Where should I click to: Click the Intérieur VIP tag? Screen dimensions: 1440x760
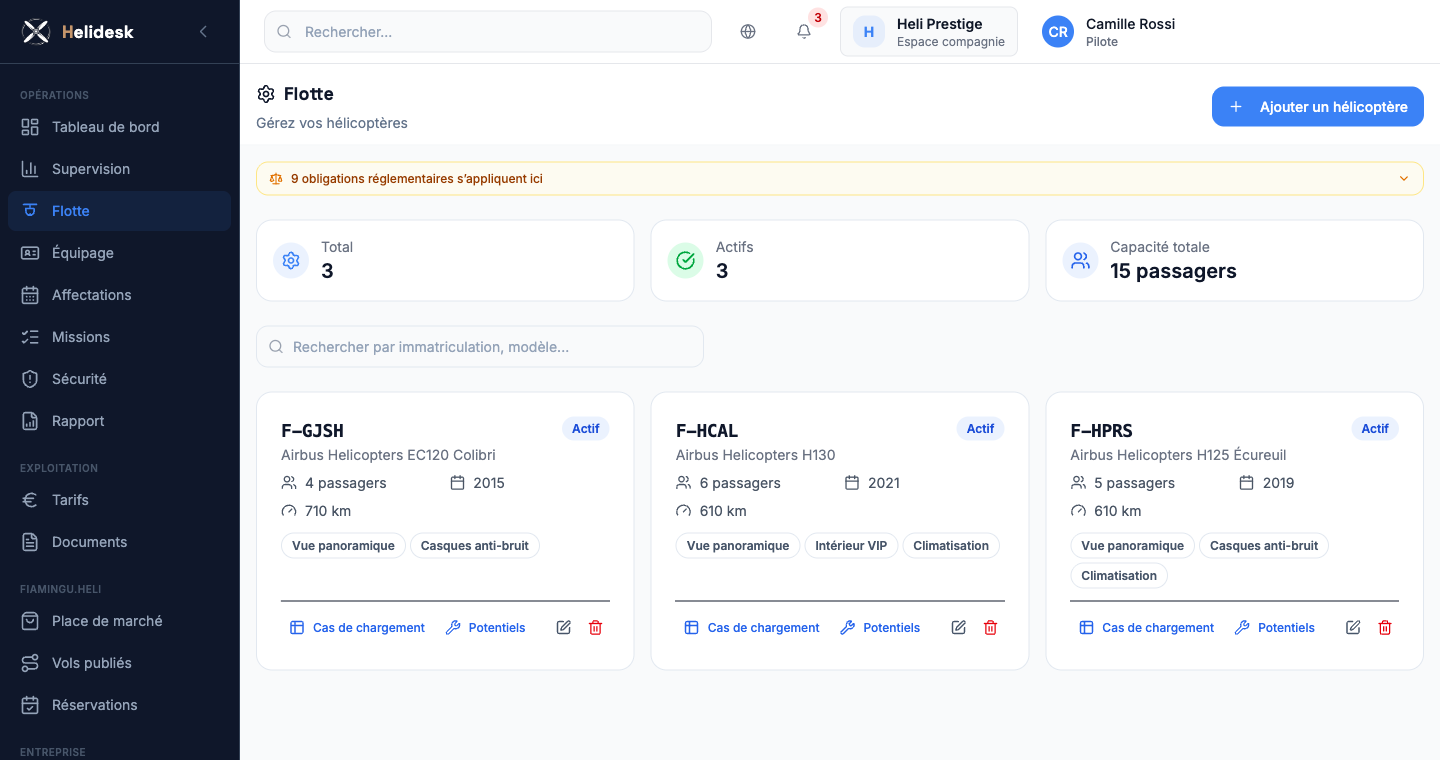point(851,546)
